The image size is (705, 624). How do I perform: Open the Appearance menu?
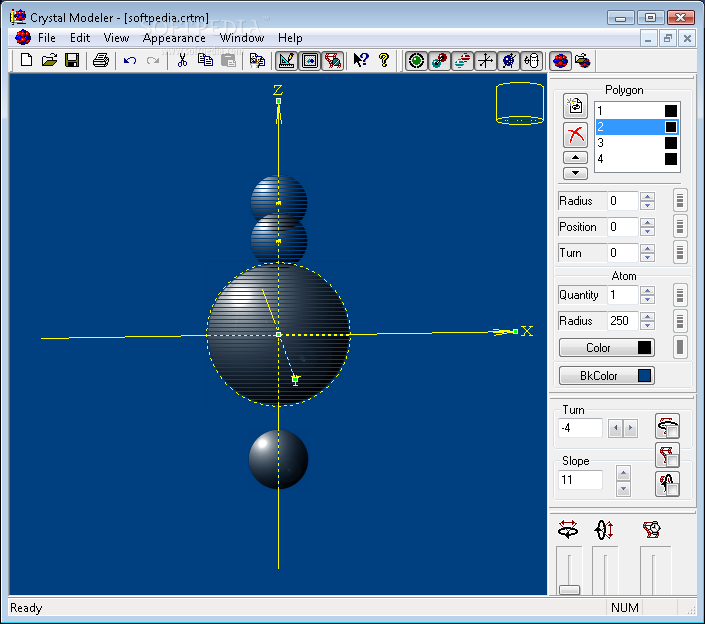[174, 38]
